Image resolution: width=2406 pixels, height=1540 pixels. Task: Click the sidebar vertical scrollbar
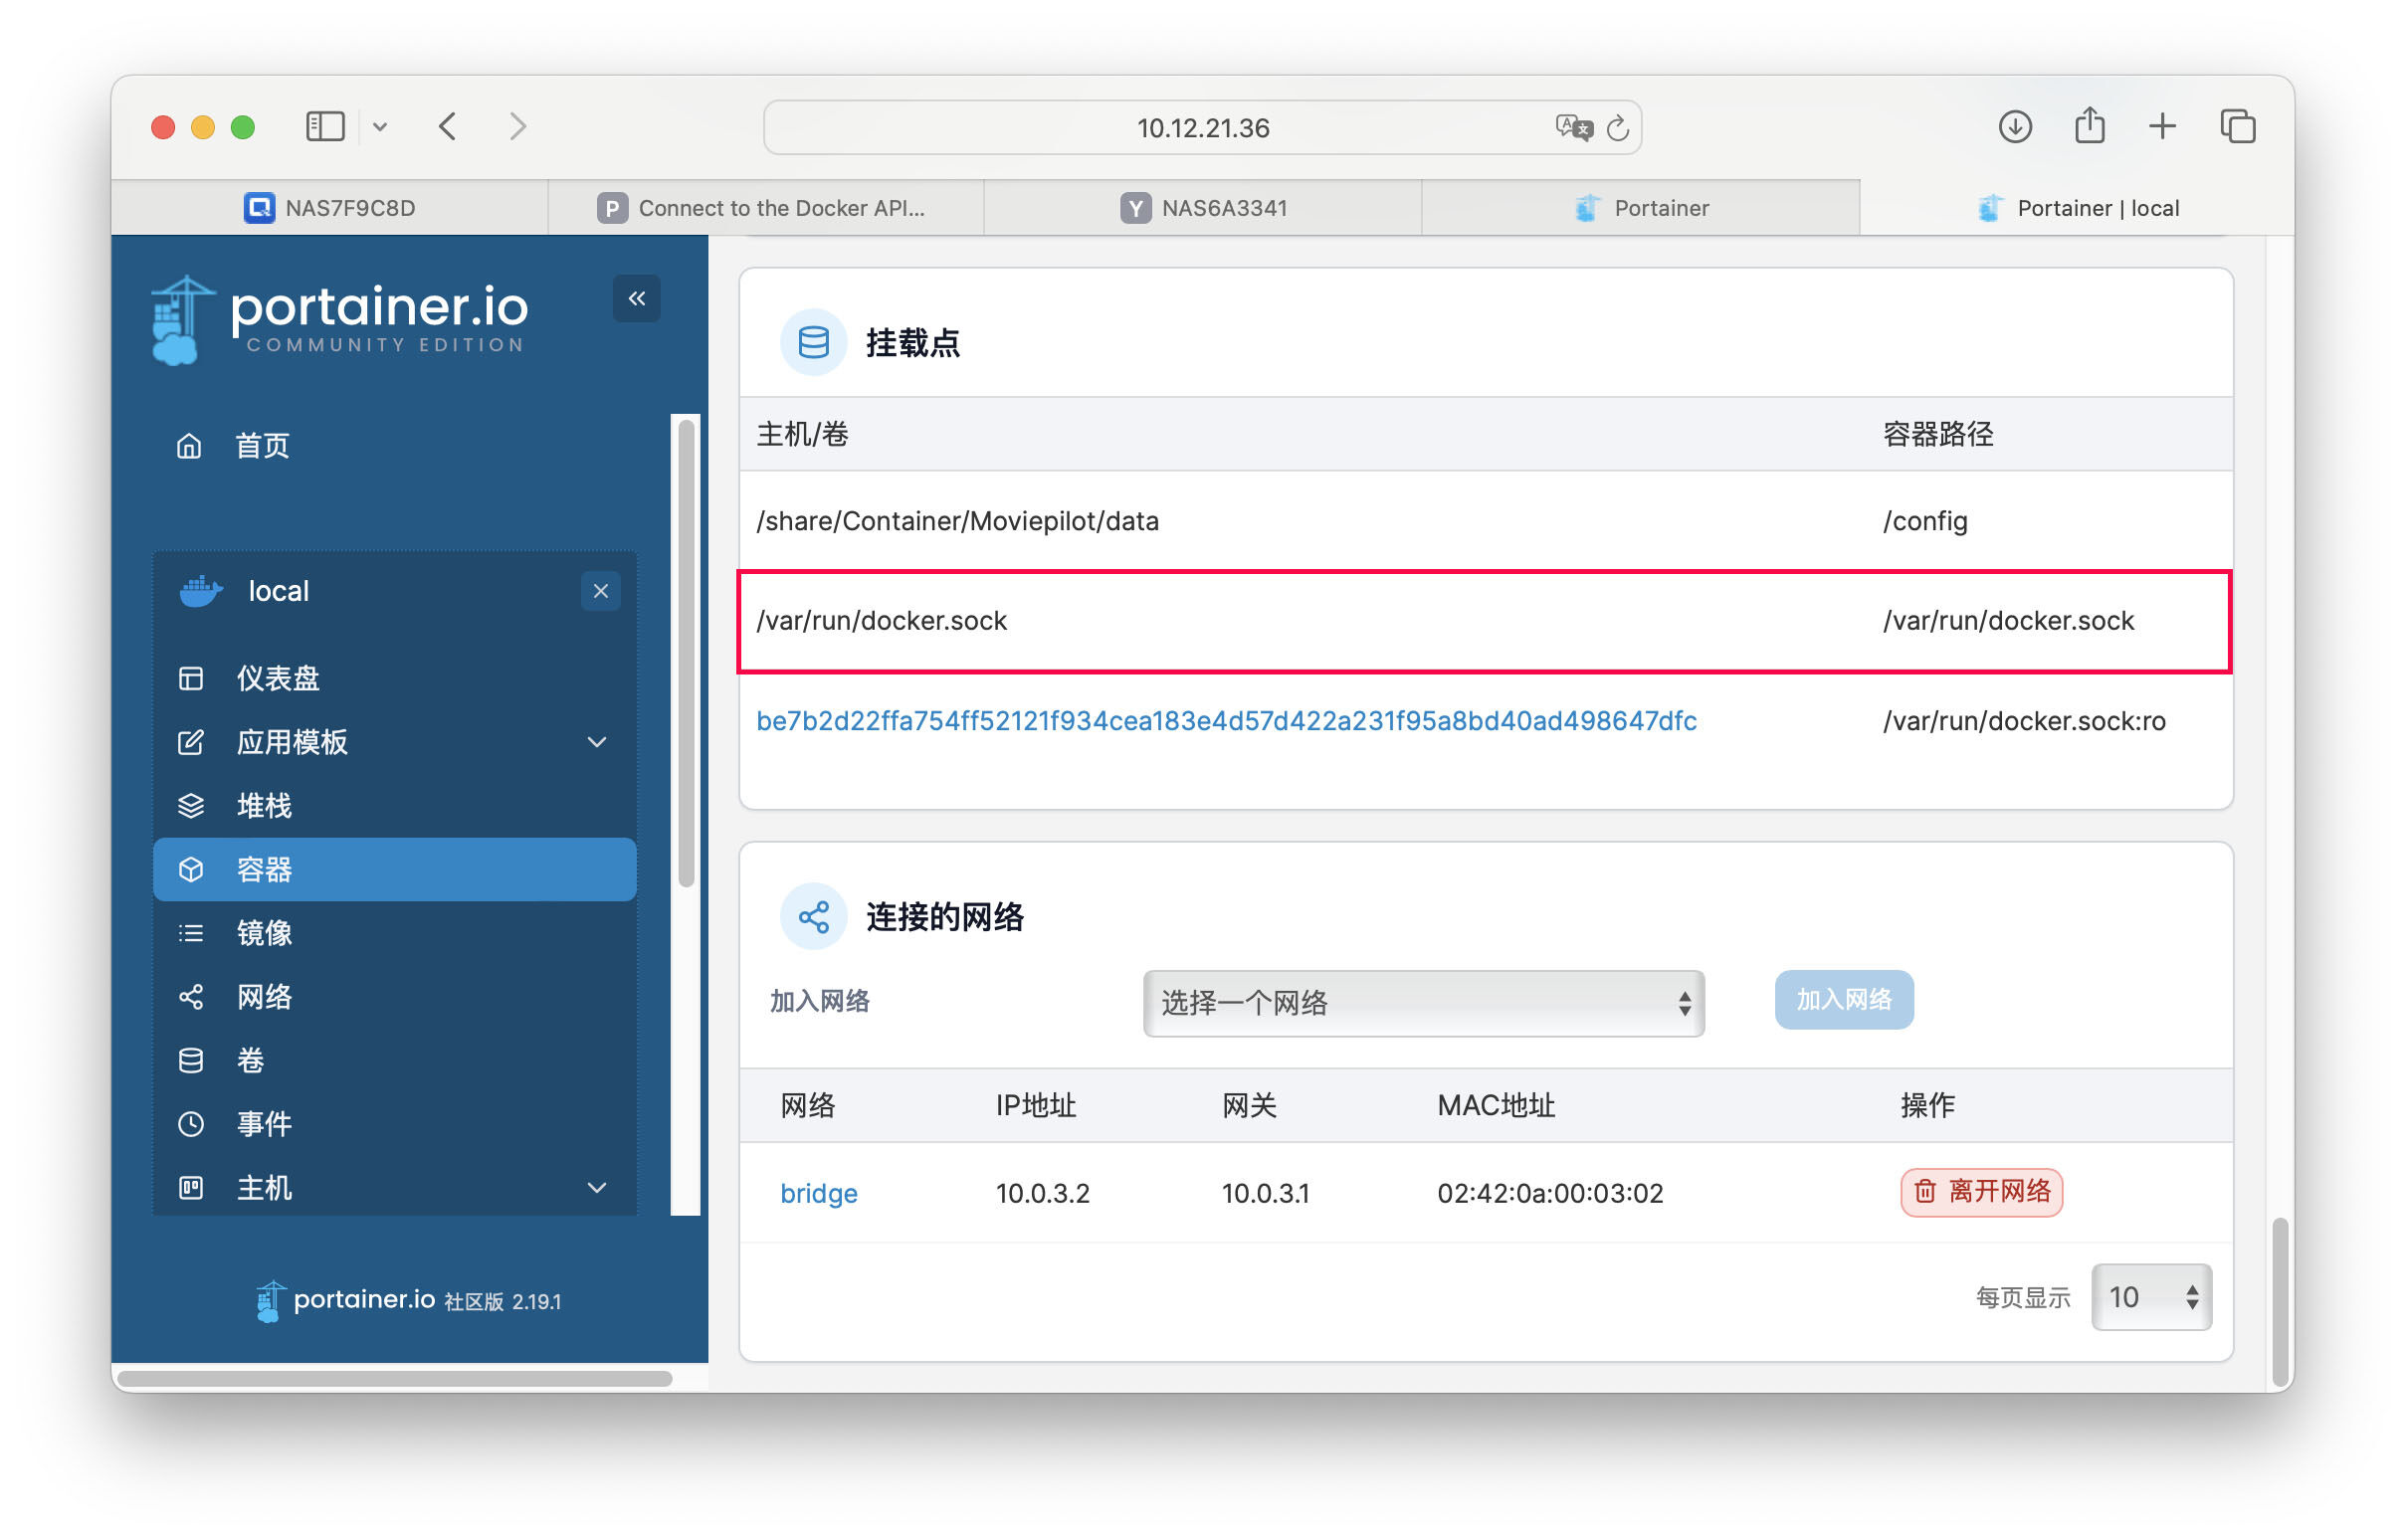[x=685, y=654]
